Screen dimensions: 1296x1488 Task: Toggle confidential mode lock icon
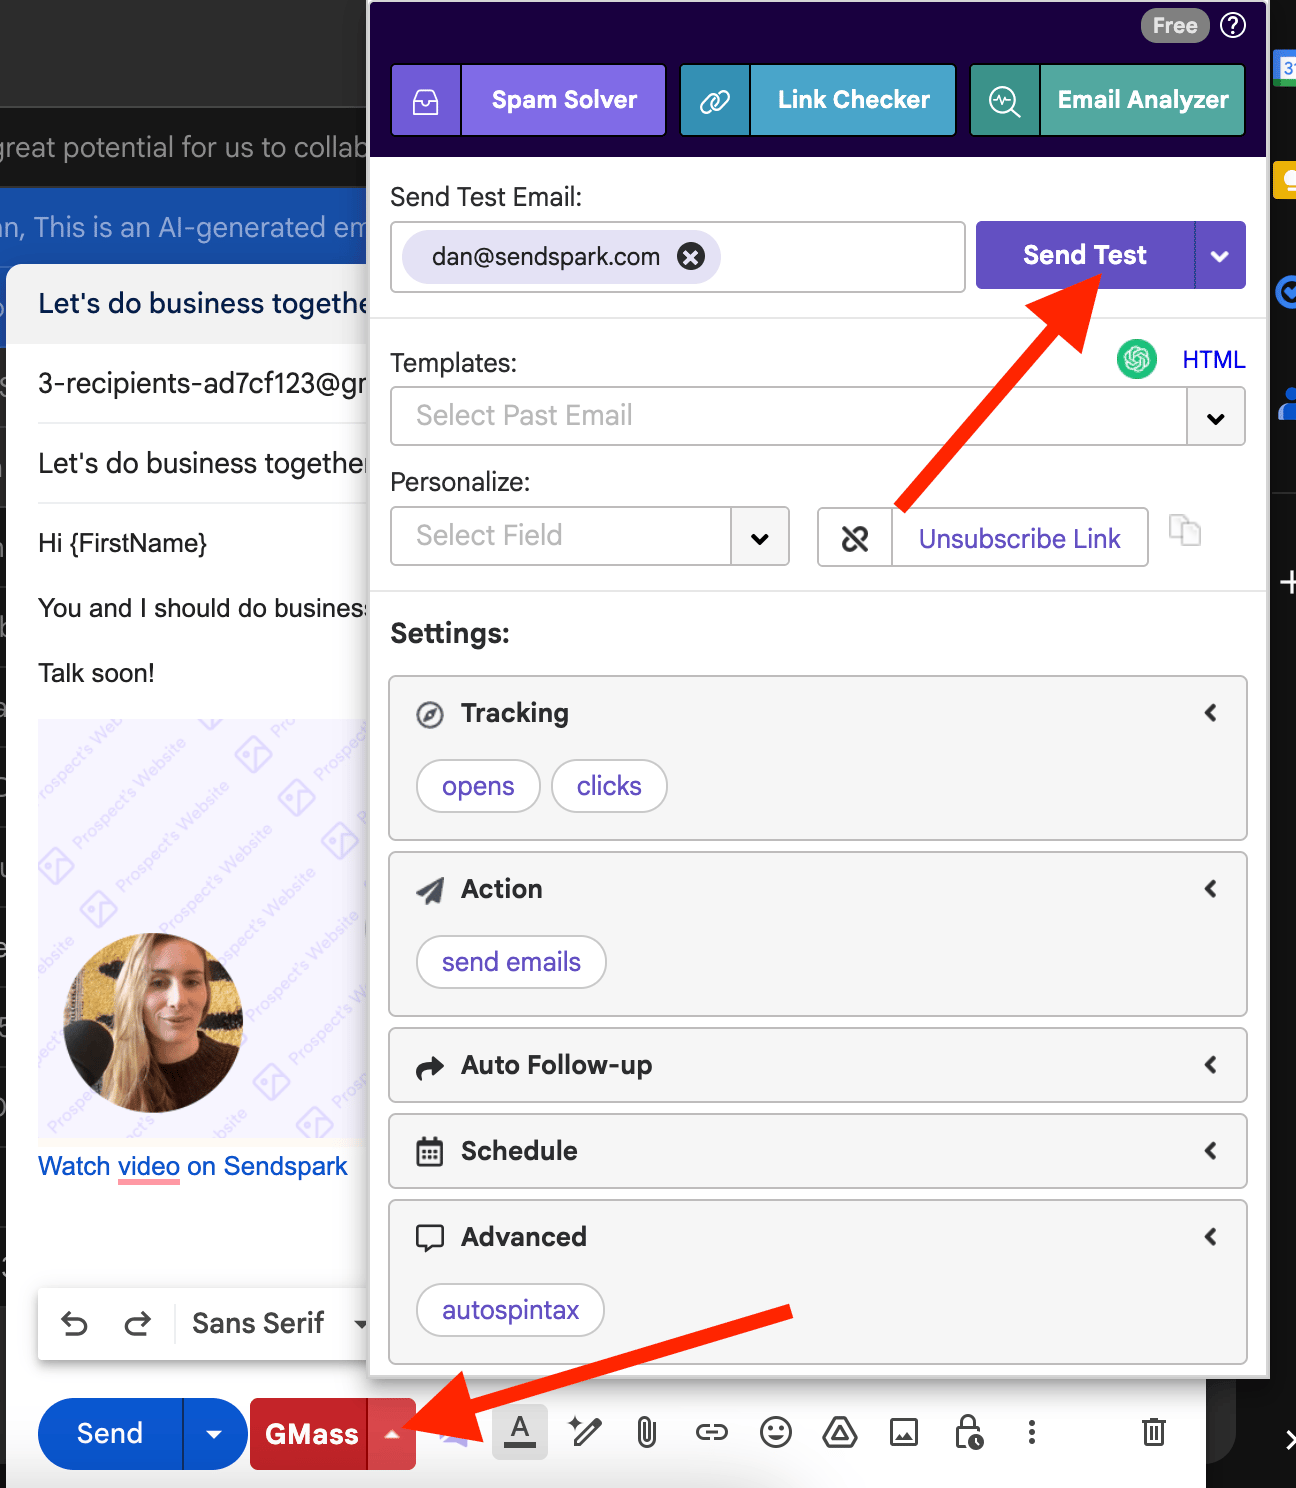click(968, 1432)
